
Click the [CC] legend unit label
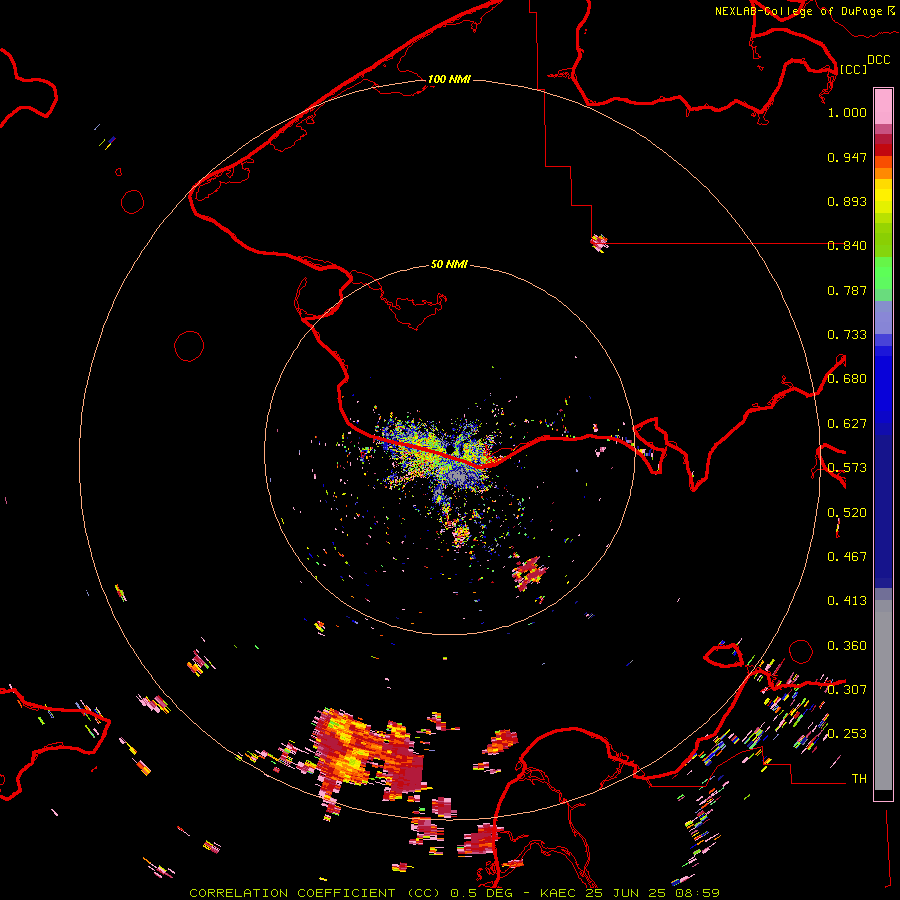pyautogui.click(x=853, y=69)
